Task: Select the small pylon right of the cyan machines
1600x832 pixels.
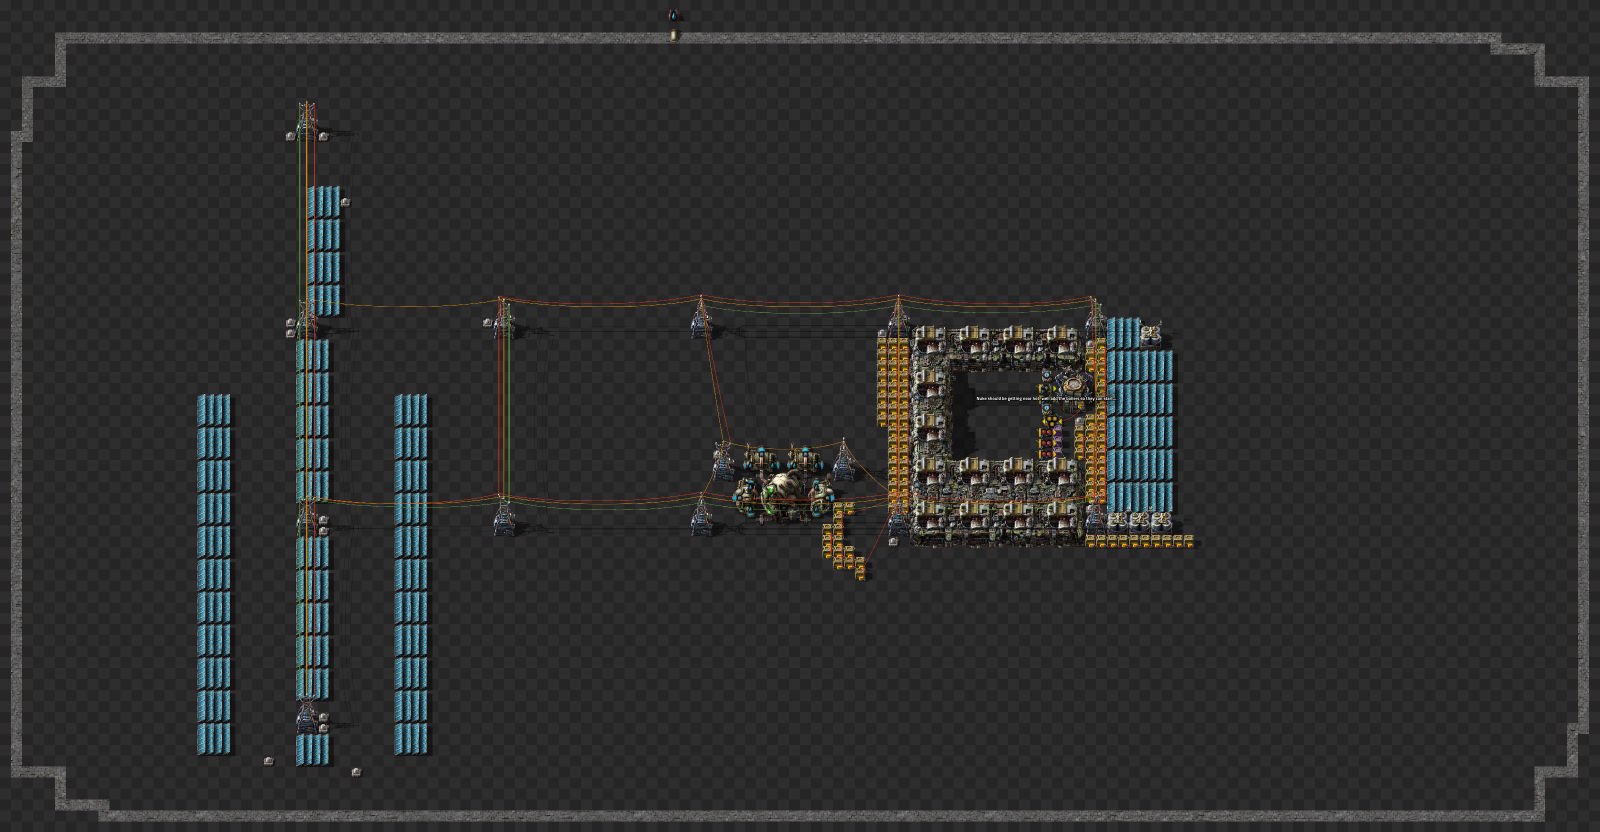Action: click(x=843, y=460)
